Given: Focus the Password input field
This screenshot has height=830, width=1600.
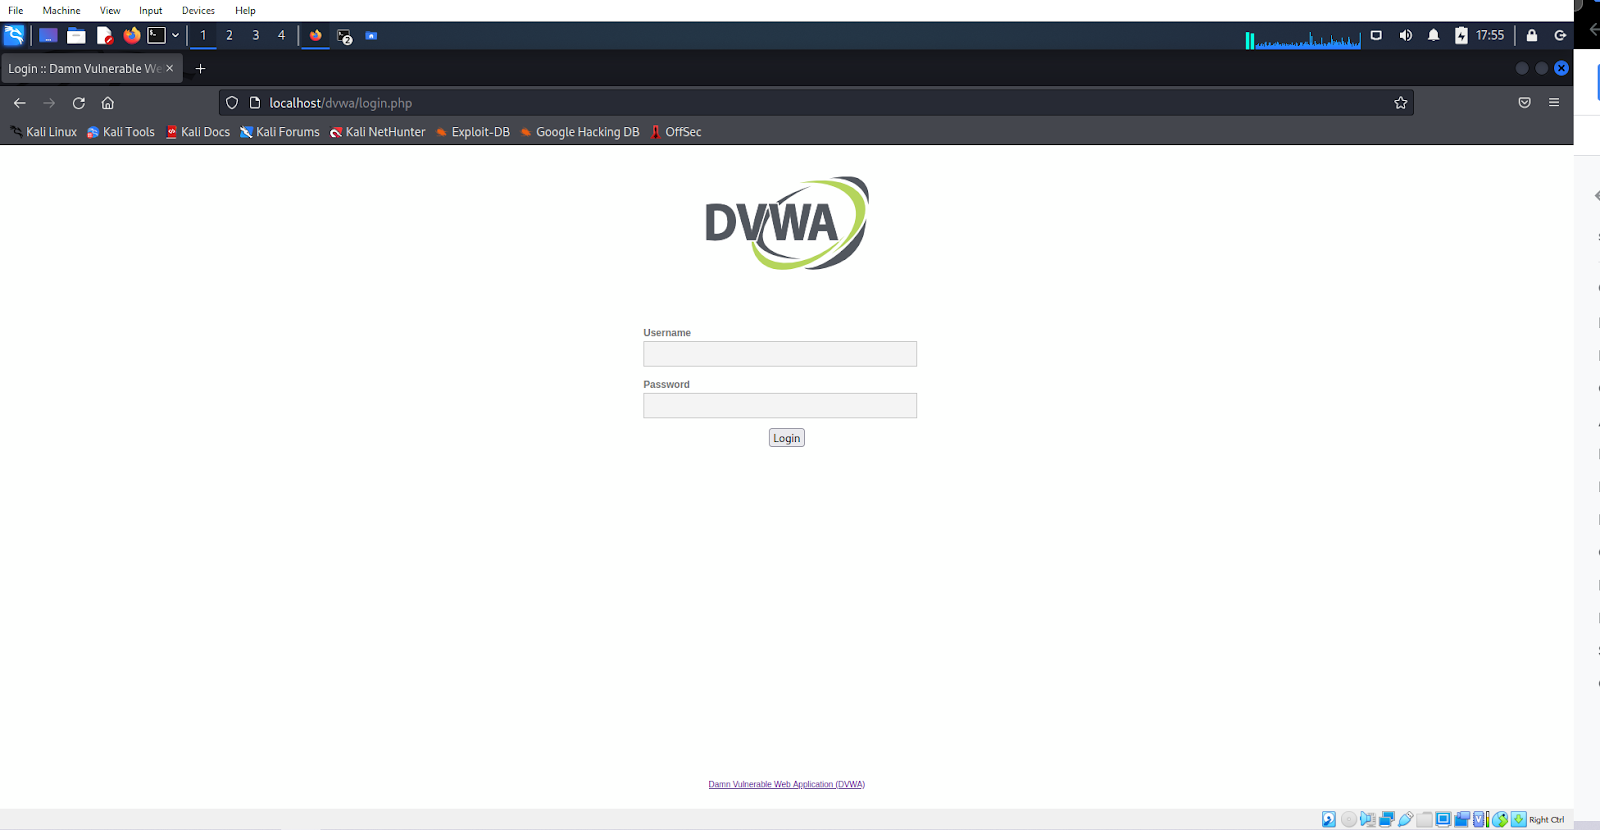Looking at the screenshot, I should 780,405.
